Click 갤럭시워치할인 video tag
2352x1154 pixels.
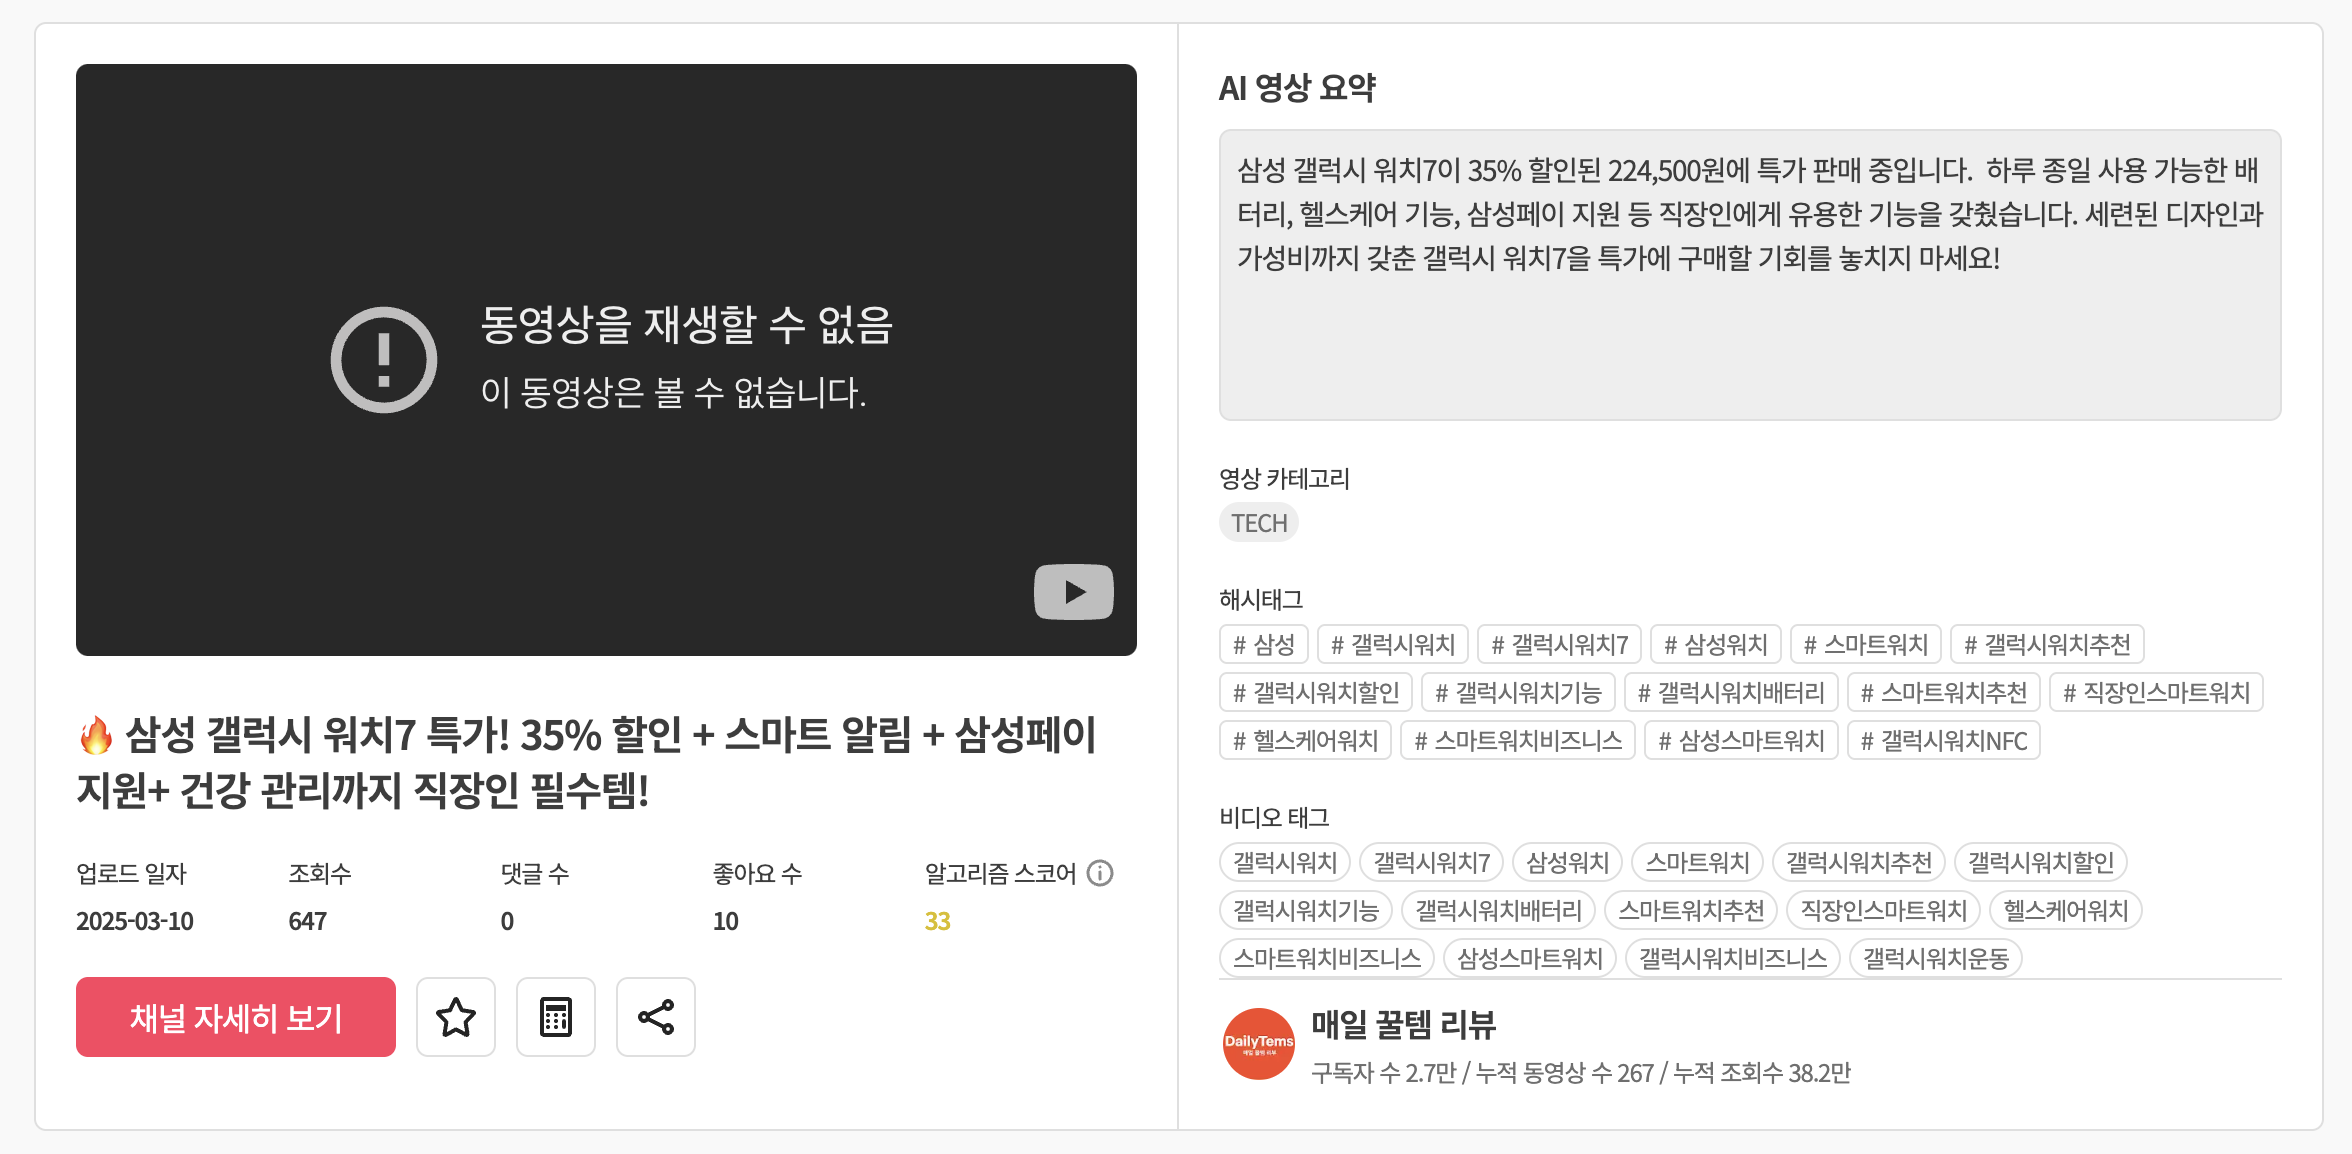2040,862
